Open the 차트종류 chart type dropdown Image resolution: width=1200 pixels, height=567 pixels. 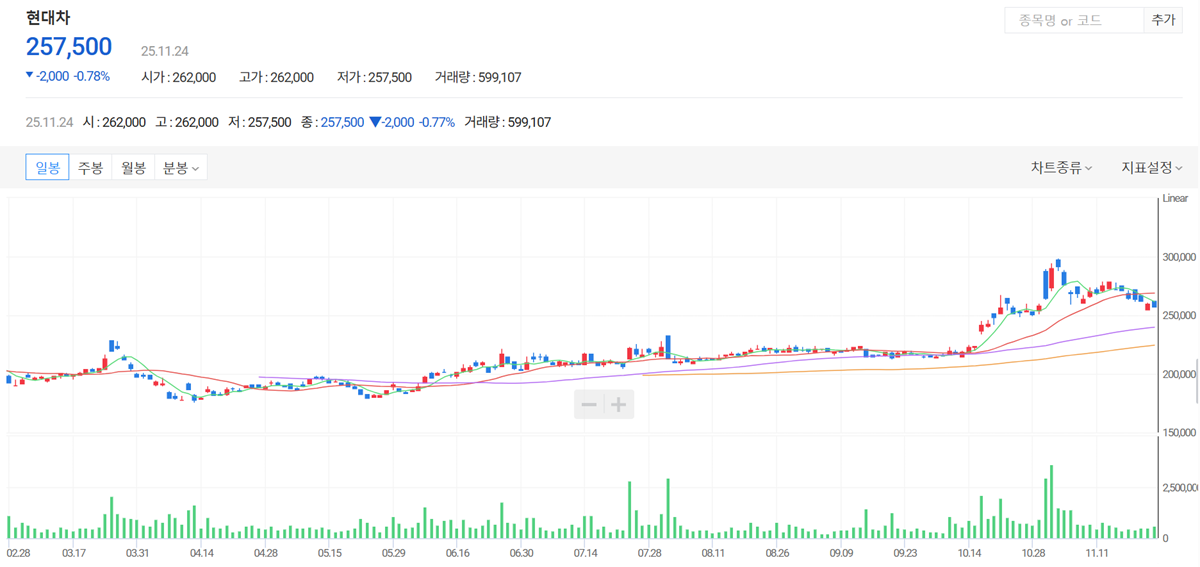[1061, 168]
